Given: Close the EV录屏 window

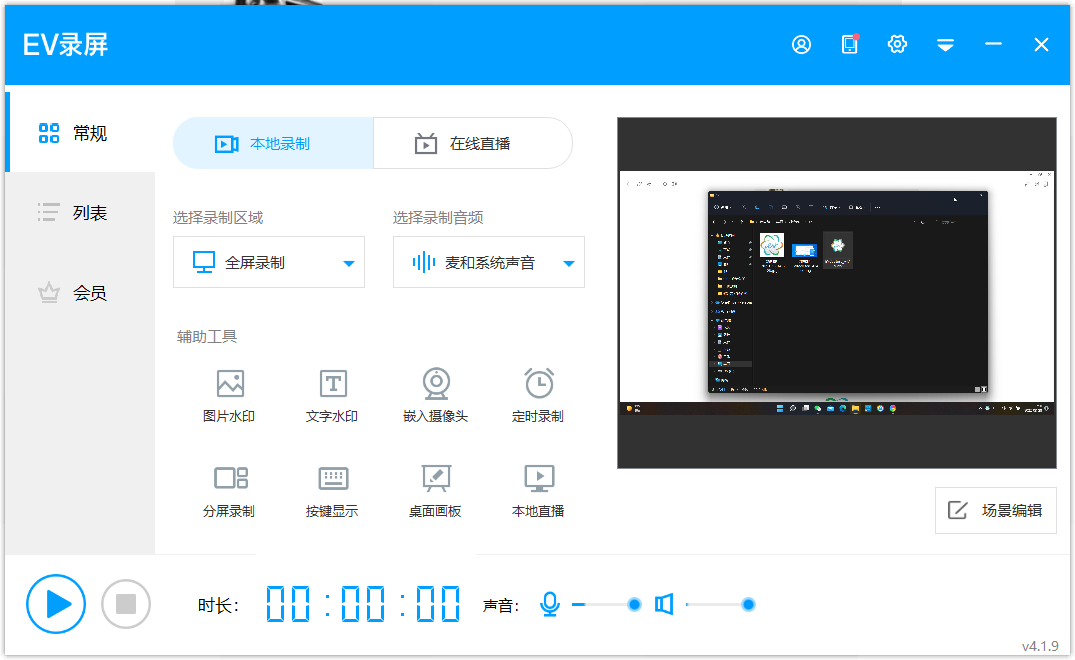Looking at the screenshot, I should coord(1041,45).
